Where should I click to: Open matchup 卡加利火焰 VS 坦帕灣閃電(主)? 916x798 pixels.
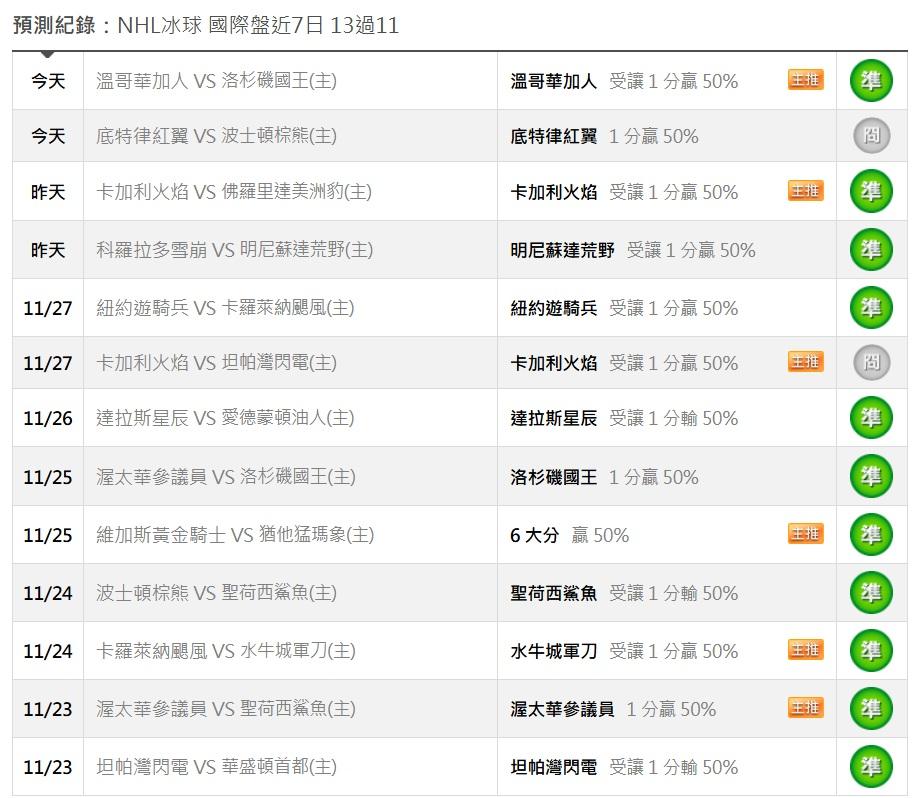coord(217,362)
